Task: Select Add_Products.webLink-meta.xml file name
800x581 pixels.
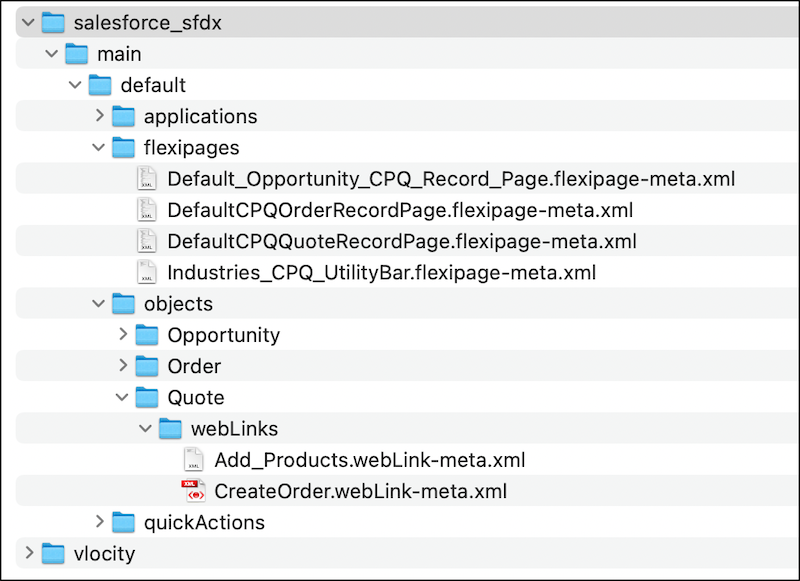Action: 369,460
